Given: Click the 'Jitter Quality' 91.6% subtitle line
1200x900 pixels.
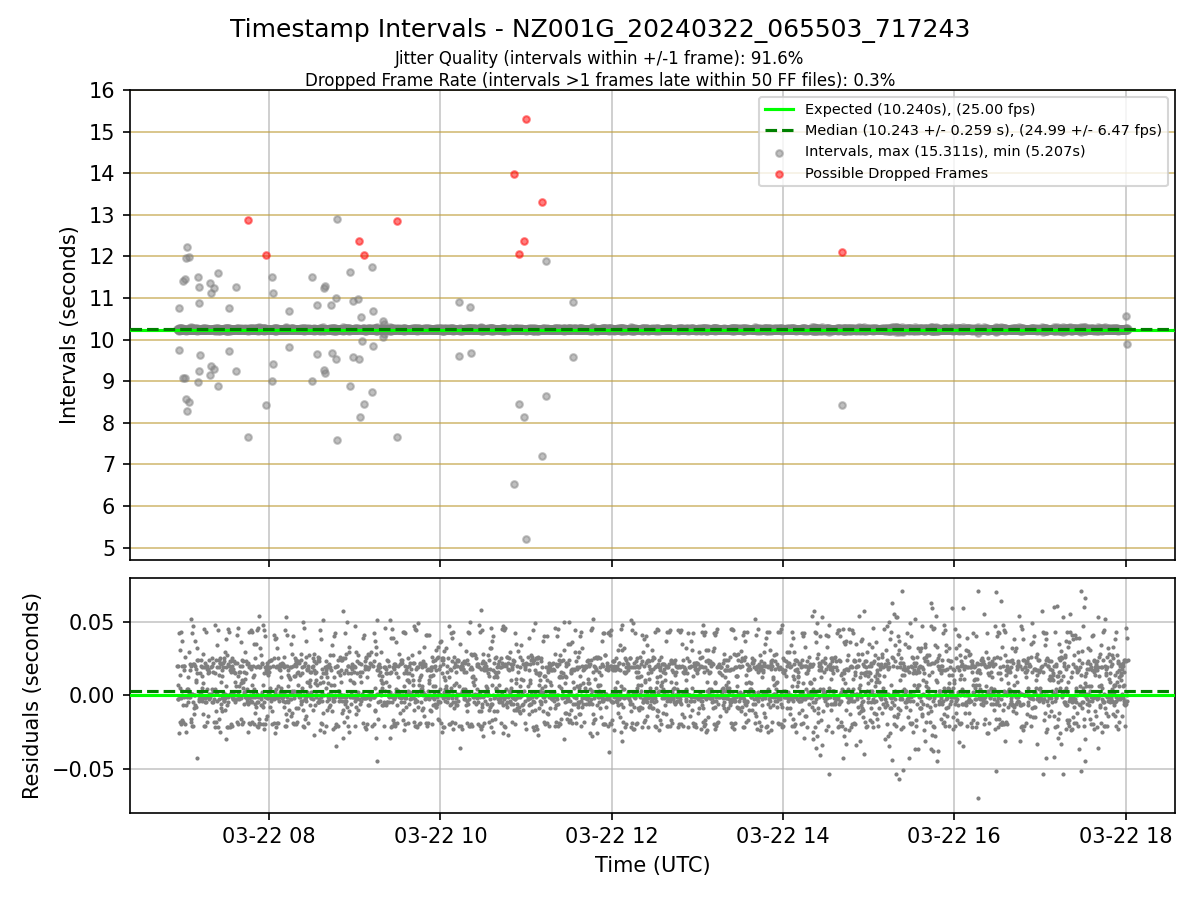Looking at the screenshot, I should click(x=599, y=58).
